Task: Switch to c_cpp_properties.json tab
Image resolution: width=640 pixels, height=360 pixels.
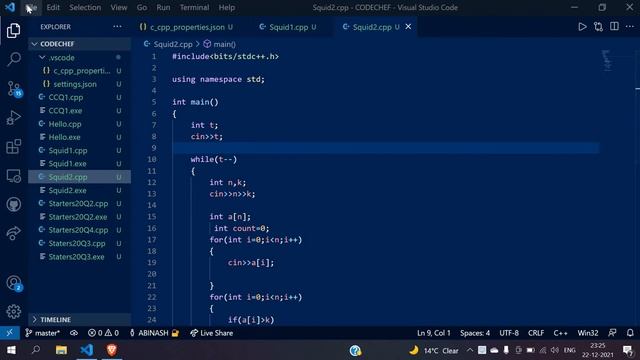Action: pyautogui.click(x=186, y=27)
